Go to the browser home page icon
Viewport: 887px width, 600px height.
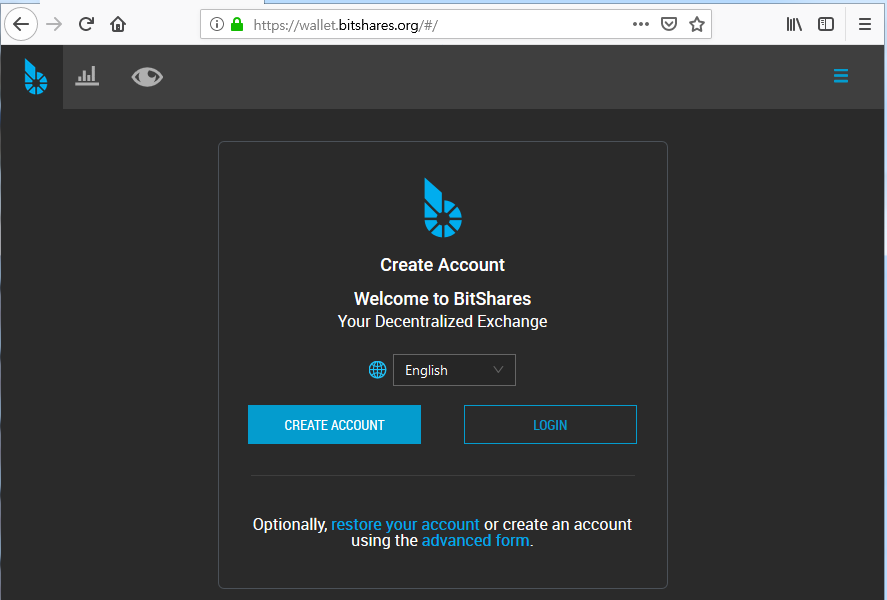tap(118, 24)
